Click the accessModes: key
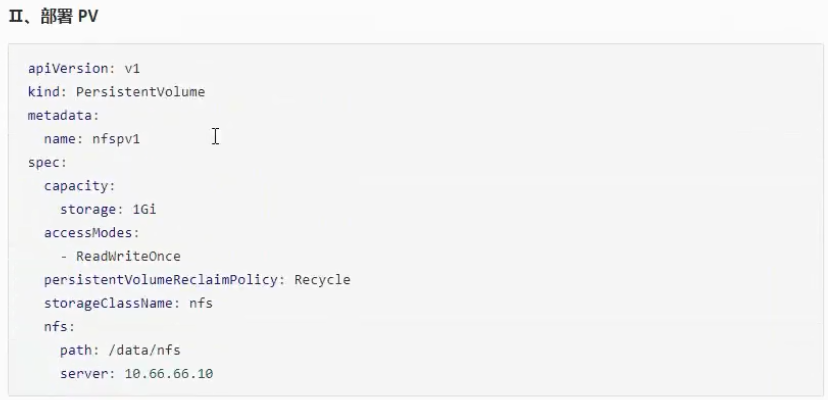Viewport: 828px width, 400px height. tap(88, 233)
